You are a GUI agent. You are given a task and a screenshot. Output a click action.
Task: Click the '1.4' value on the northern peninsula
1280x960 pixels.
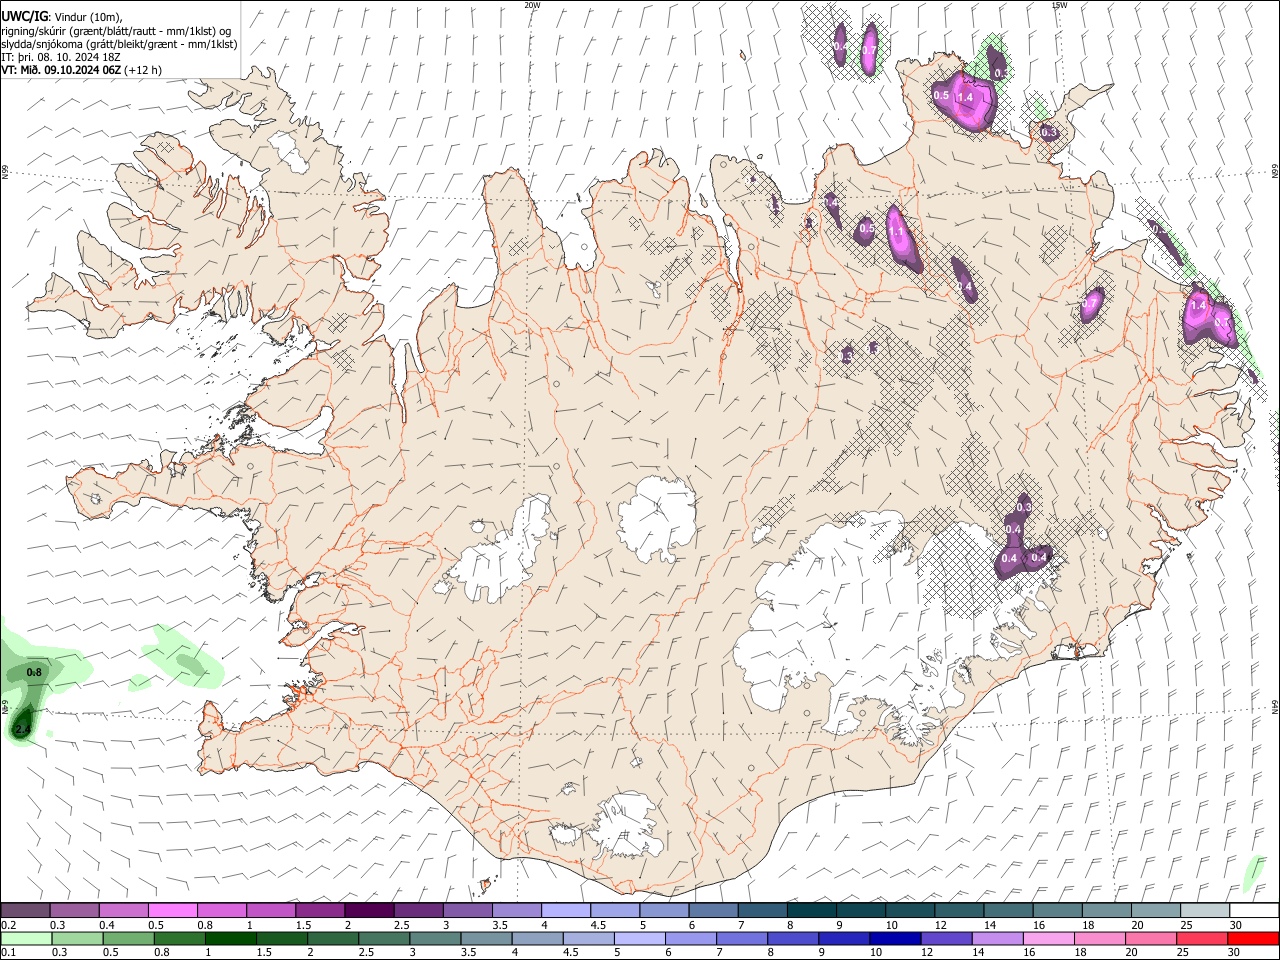click(x=965, y=97)
